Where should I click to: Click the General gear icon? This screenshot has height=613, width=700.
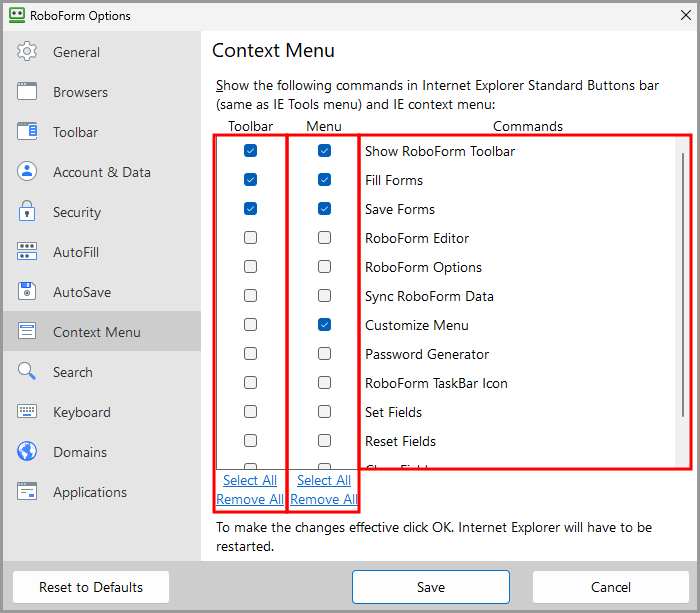(x=27, y=51)
